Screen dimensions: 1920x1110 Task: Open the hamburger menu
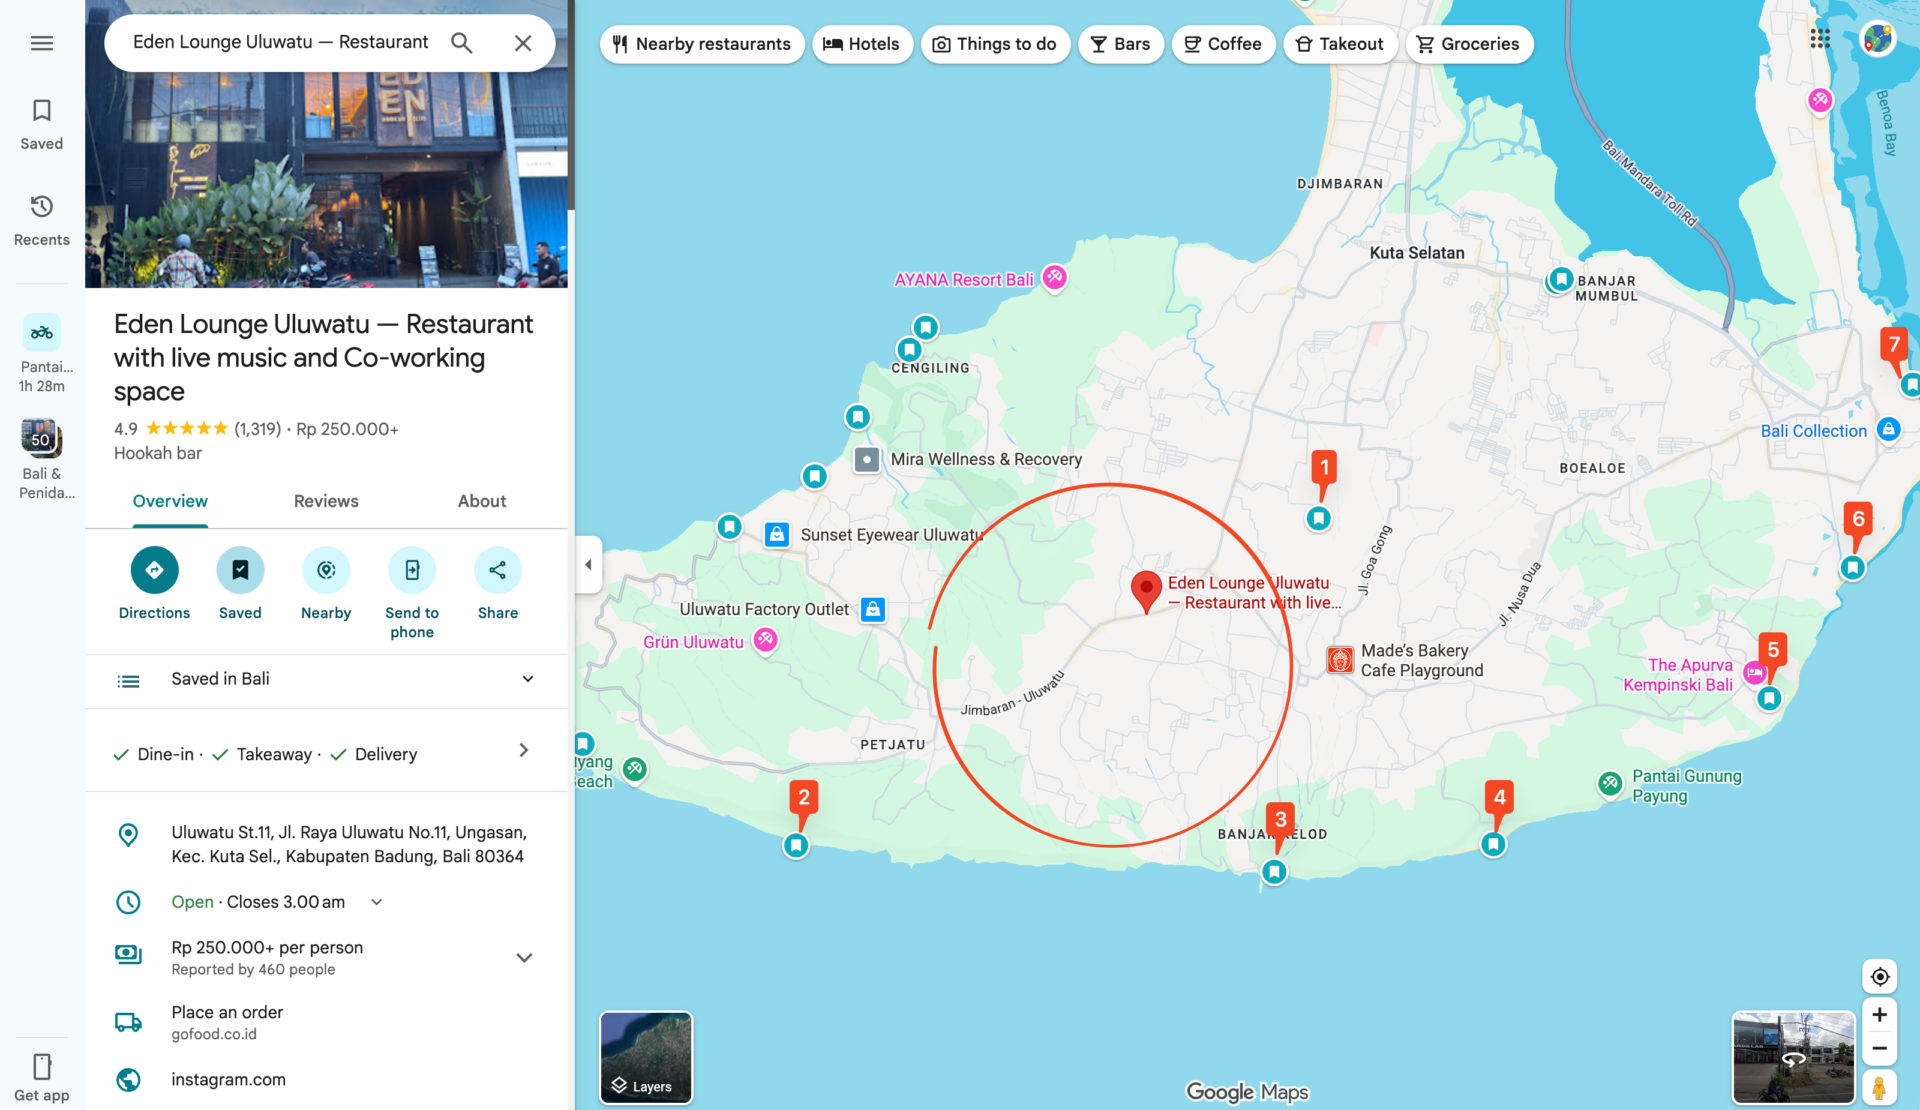[42, 43]
